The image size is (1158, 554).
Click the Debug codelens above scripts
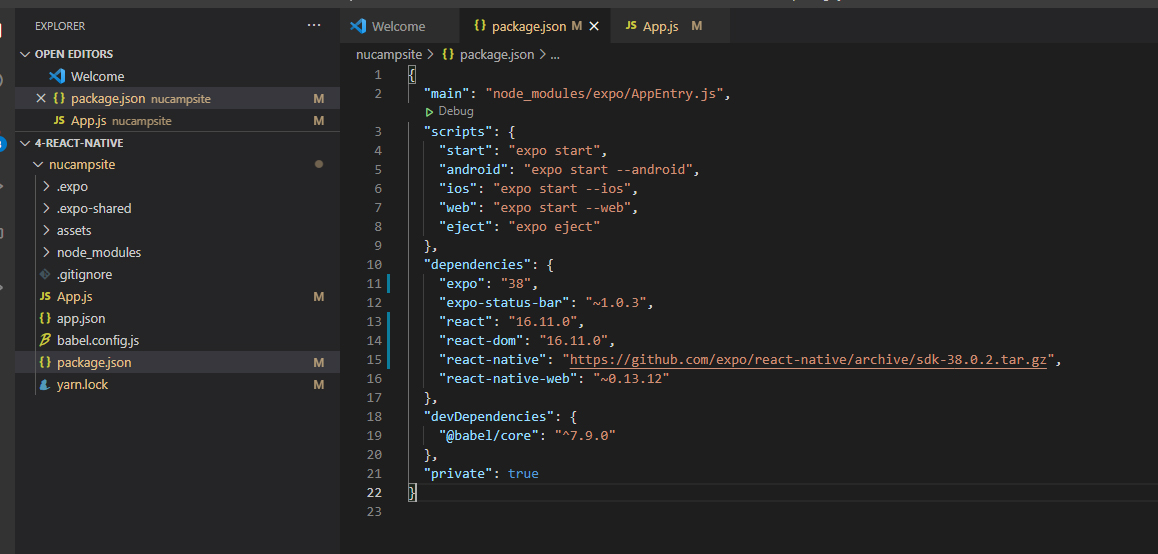[x=449, y=112]
